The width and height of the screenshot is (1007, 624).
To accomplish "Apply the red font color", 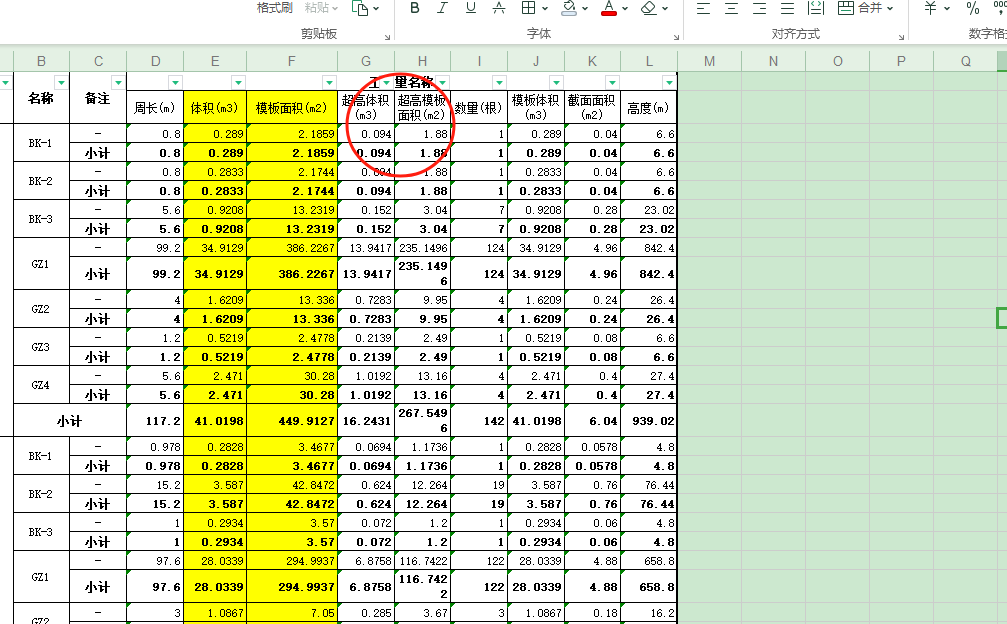I will (x=609, y=8).
